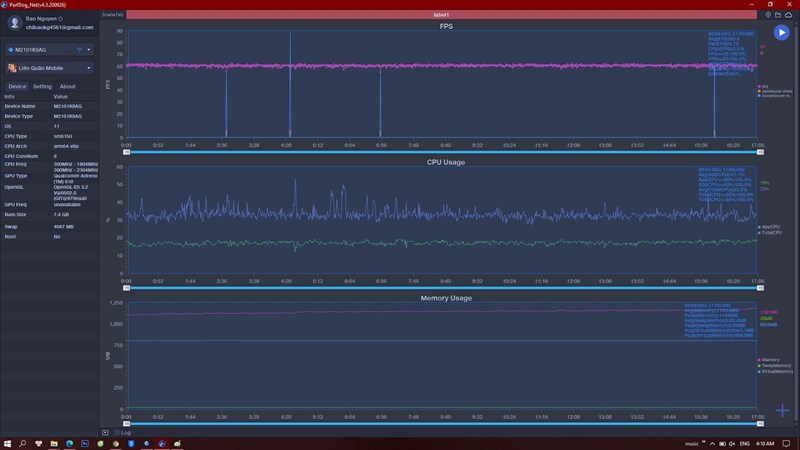800x450 pixels.
Task: Click the ENG language indicator
Action: click(x=745, y=444)
